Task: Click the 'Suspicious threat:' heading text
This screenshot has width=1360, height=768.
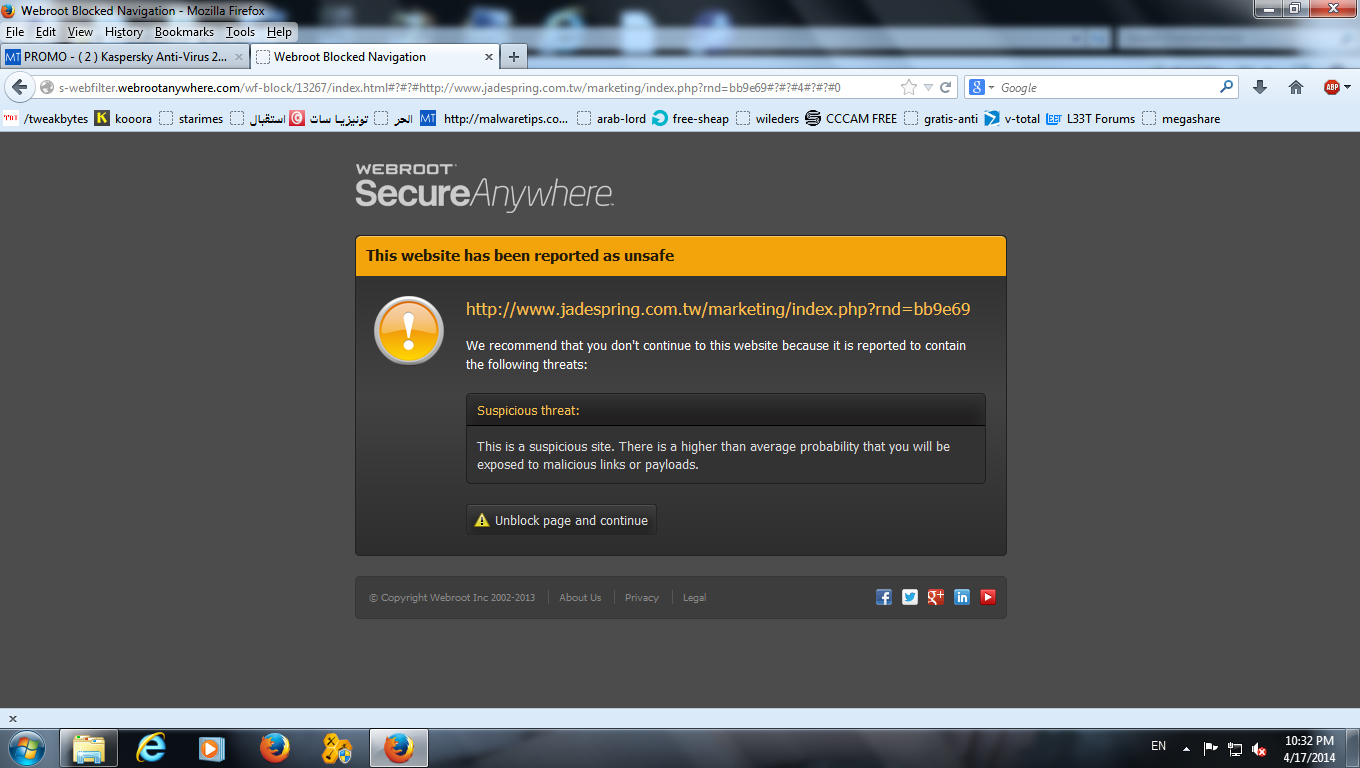Action: click(x=528, y=410)
